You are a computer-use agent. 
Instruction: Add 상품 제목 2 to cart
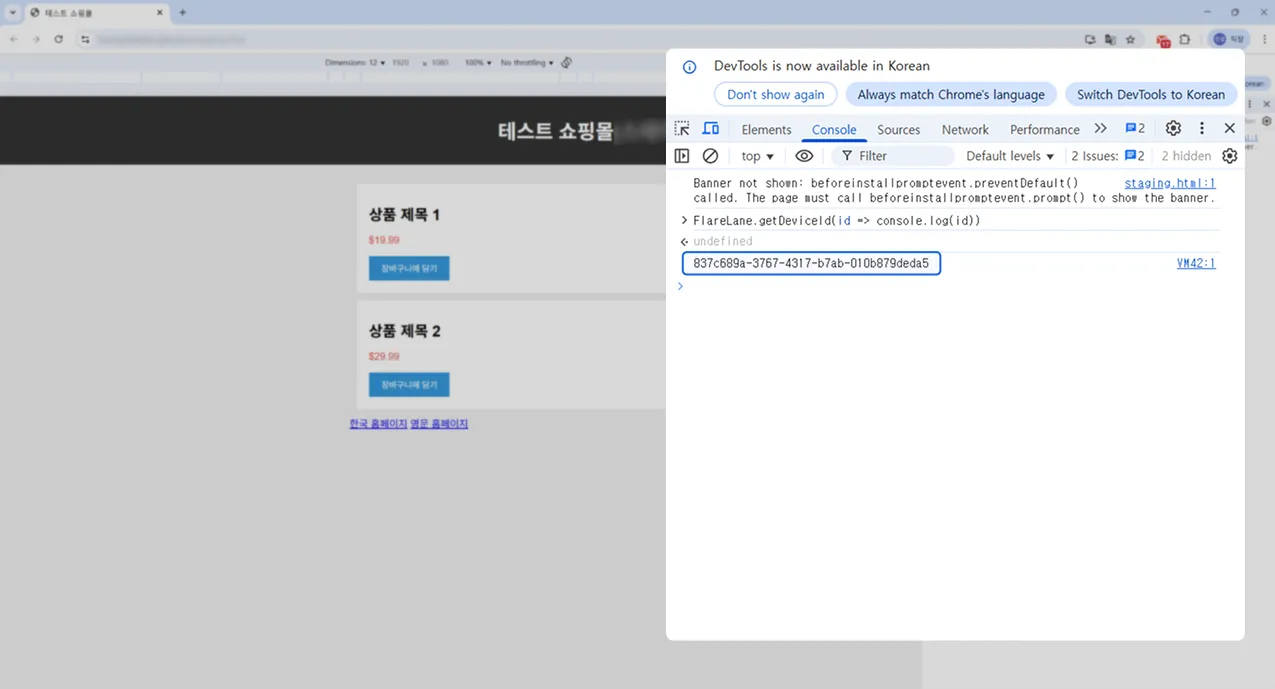click(409, 385)
